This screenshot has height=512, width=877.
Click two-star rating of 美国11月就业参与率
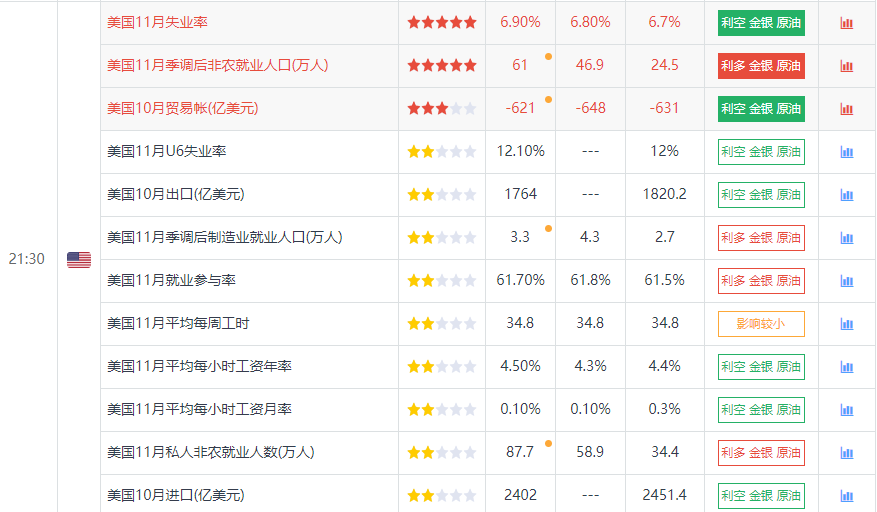point(442,280)
